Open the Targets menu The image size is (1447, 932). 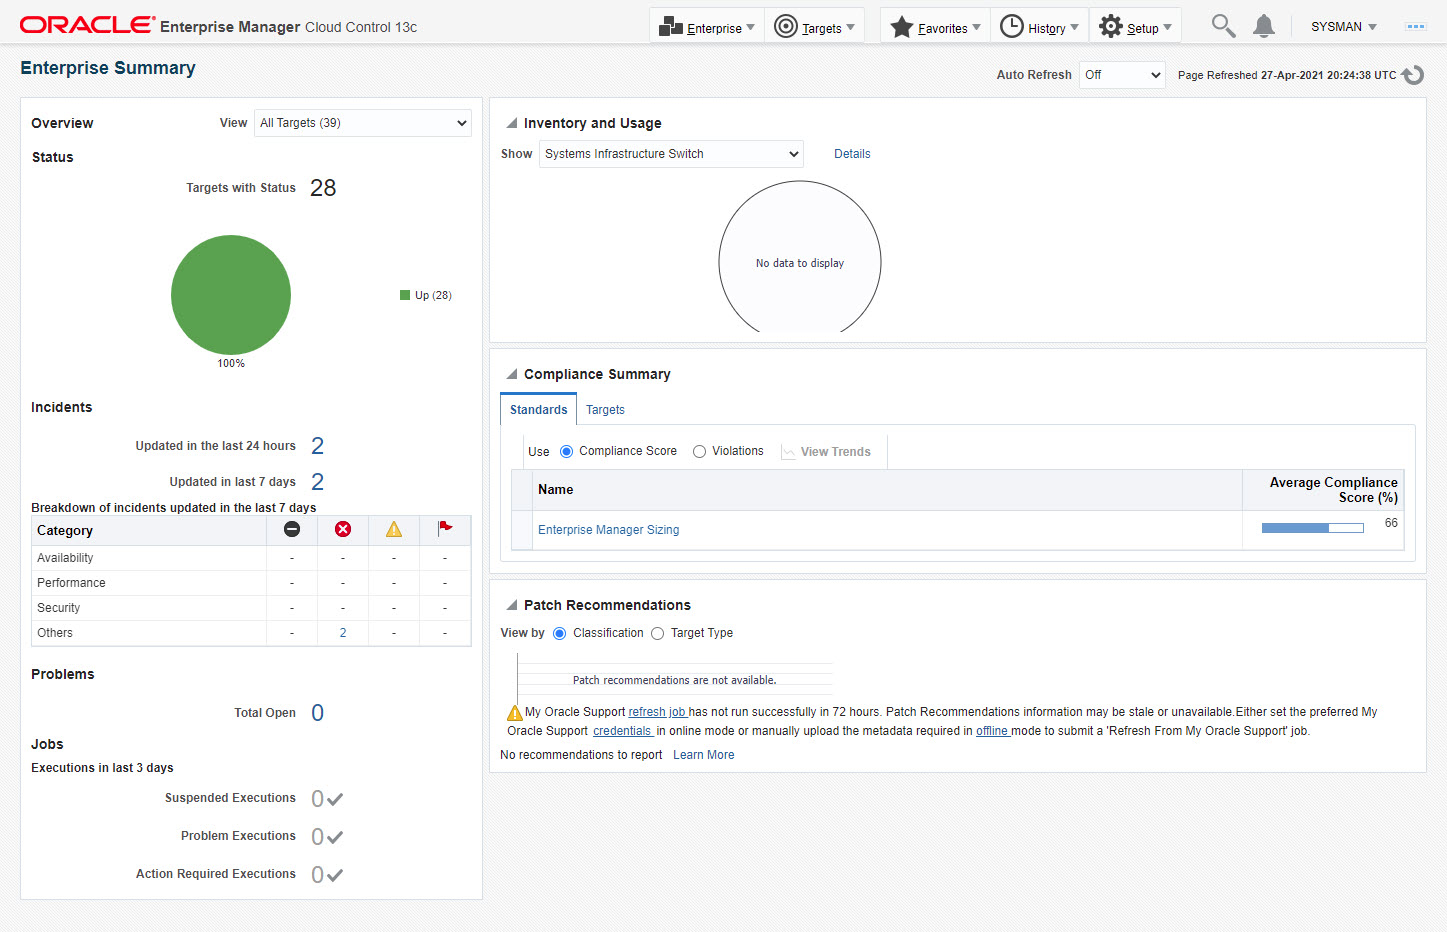[815, 27]
